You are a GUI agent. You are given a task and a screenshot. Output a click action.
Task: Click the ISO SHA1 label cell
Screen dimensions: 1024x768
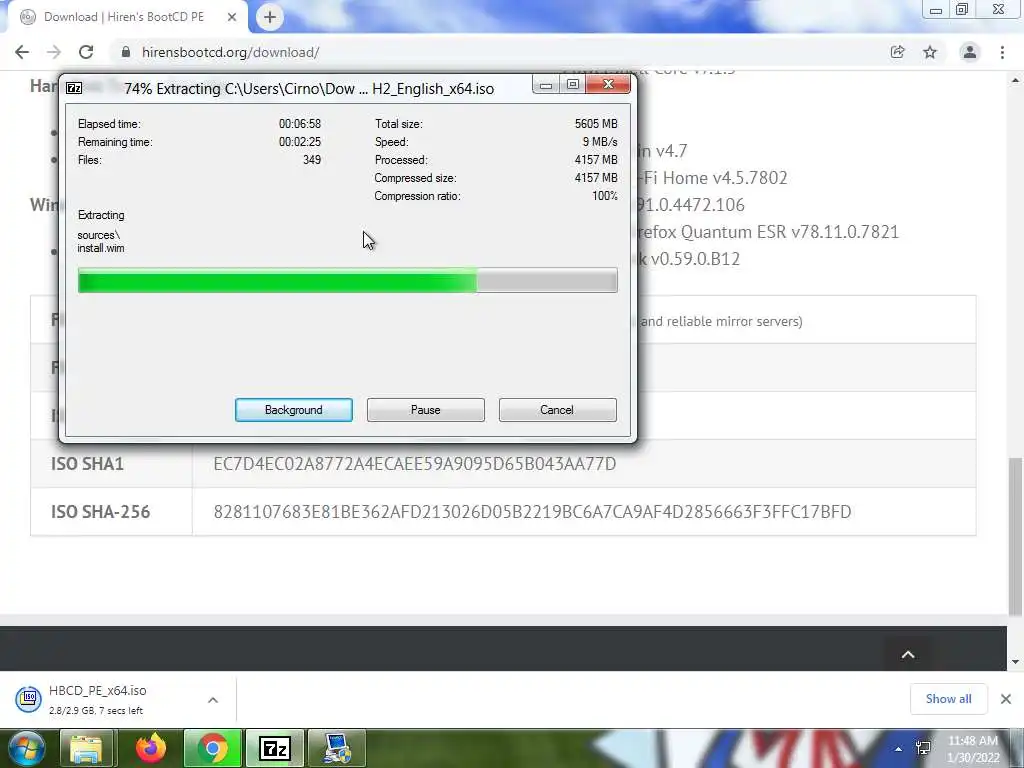click(x=111, y=464)
